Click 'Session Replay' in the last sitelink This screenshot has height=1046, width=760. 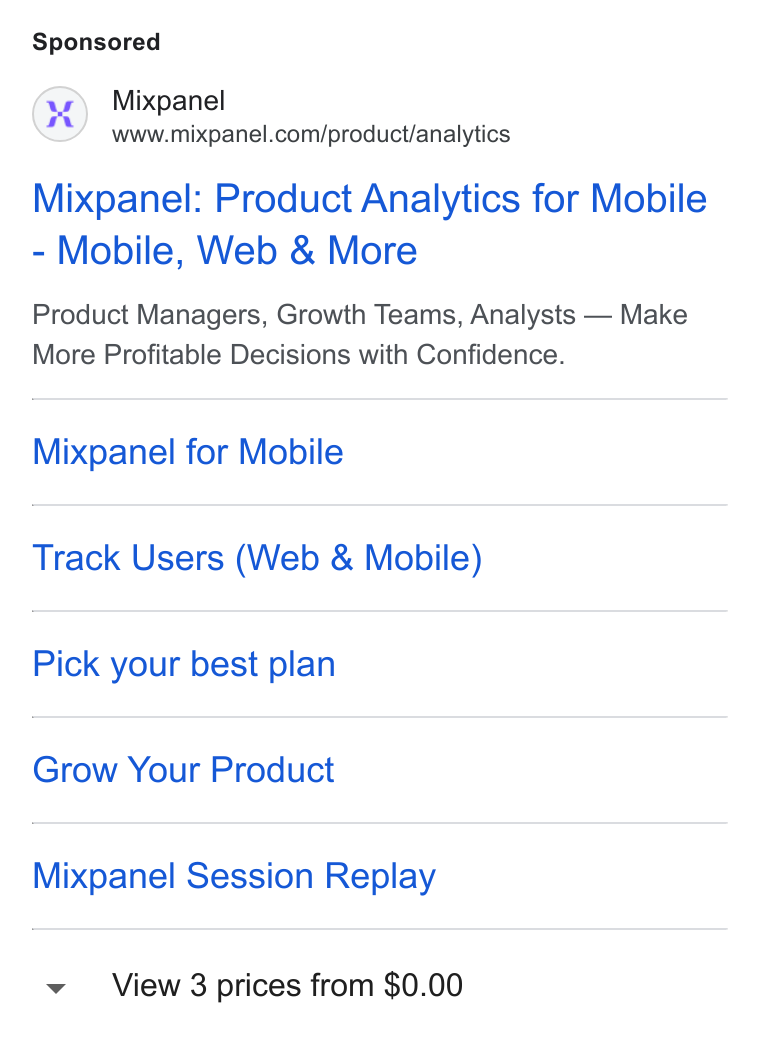tap(311, 877)
